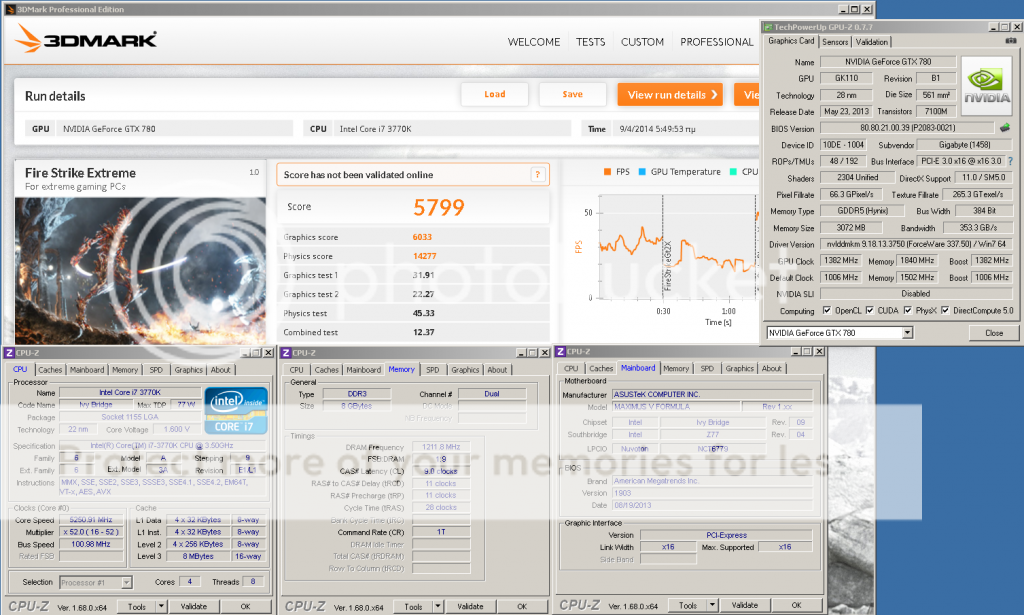Click the Intel Core i7 badge in CPU-Z
This screenshot has height=615, width=1024.
click(235, 410)
